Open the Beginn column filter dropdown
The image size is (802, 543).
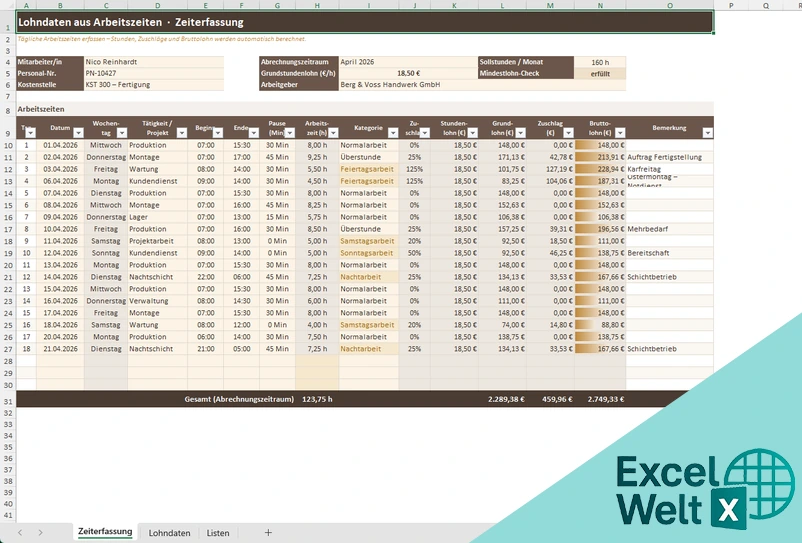click(x=218, y=133)
